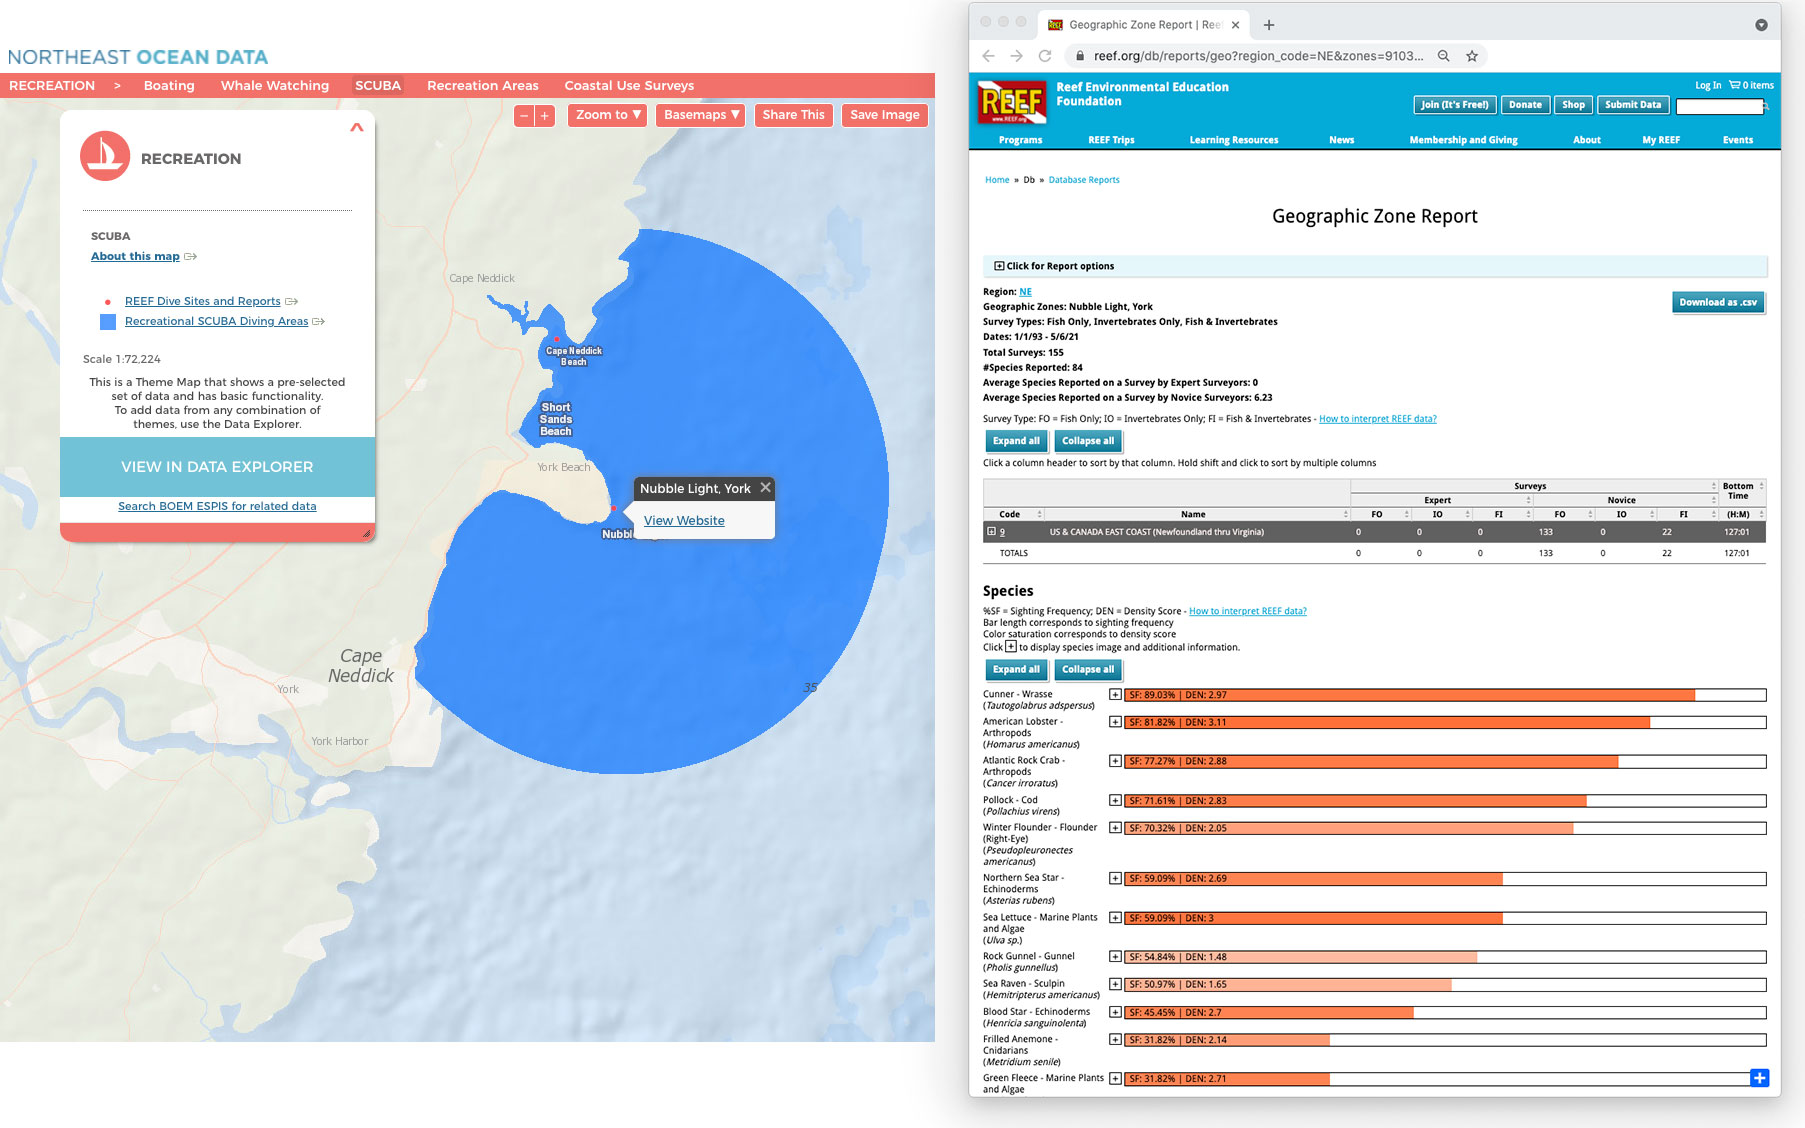Open Search BOEM ESPIS for related data link
Viewport: 1805px width, 1128px height.
pos(217,506)
